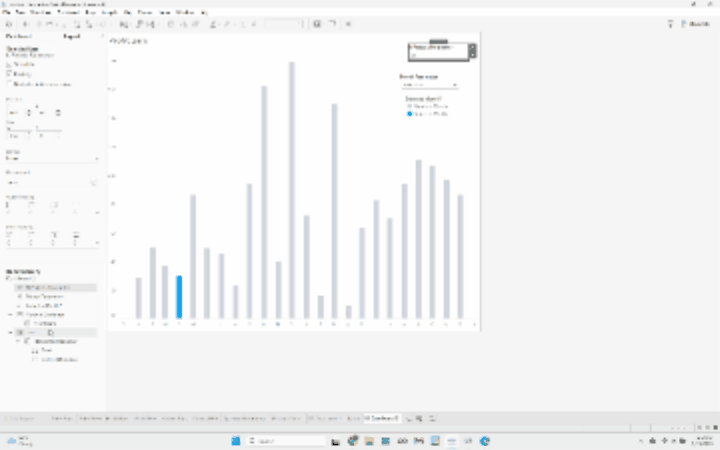Screen dimensions: 720x450
Task: Click the Tableau logo start page icon
Action: tap(9, 24)
